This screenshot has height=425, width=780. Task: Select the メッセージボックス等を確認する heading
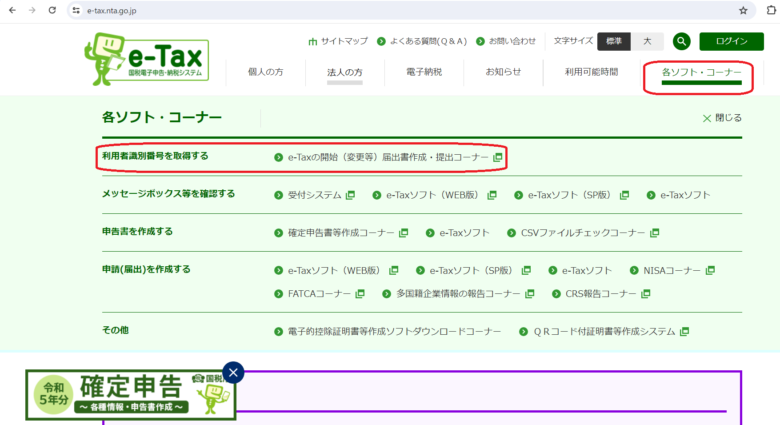pos(169,194)
